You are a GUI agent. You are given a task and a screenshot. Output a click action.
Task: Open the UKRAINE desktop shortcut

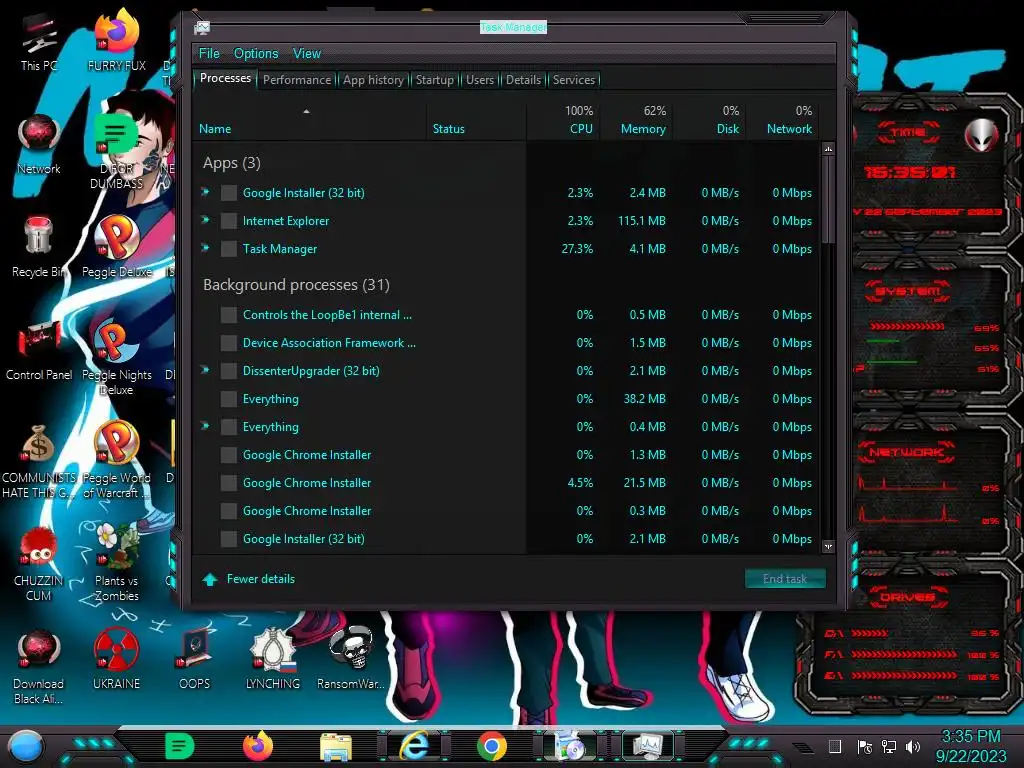[x=116, y=660]
